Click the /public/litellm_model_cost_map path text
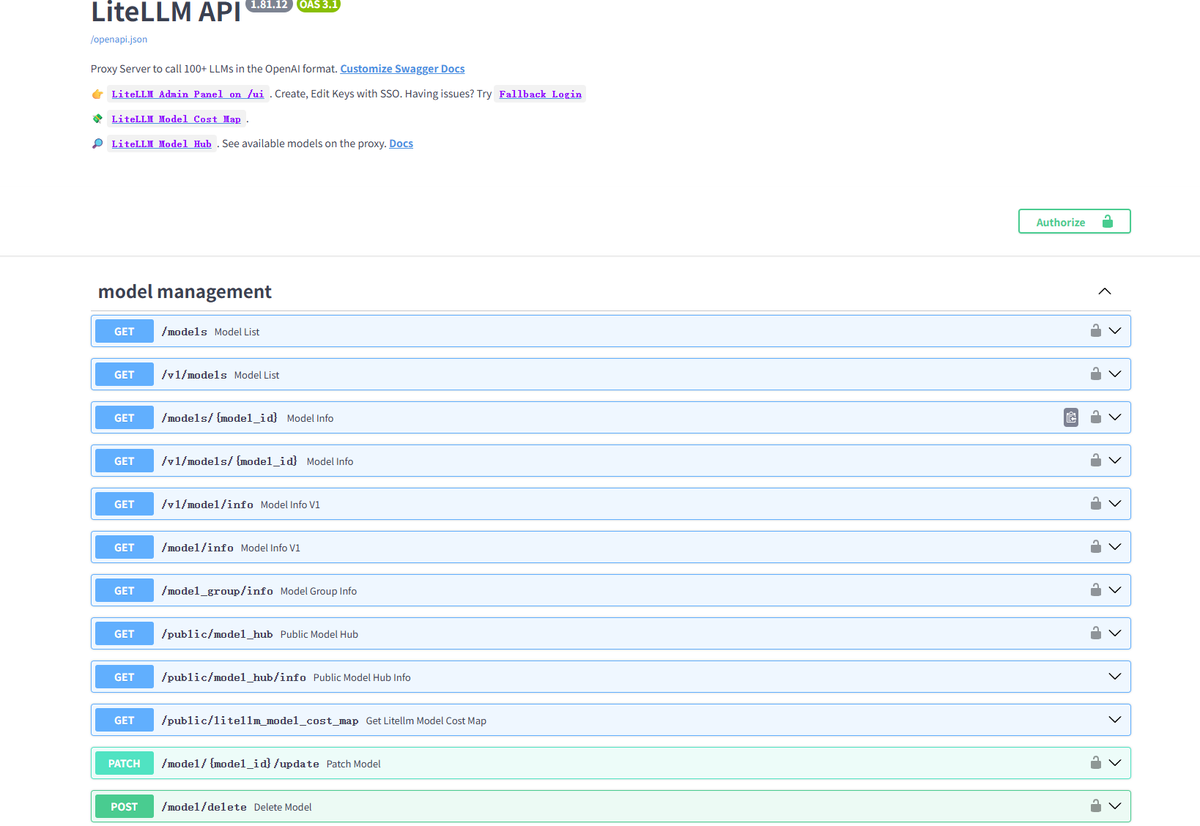Viewport: 1200px width, 826px height. pyautogui.click(x=260, y=720)
